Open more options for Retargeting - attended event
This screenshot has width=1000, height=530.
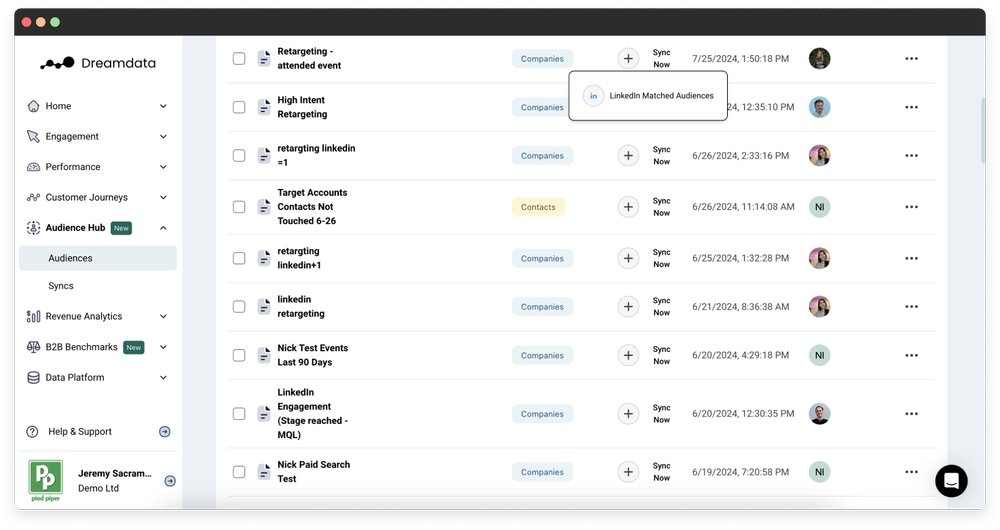coord(911,59)
